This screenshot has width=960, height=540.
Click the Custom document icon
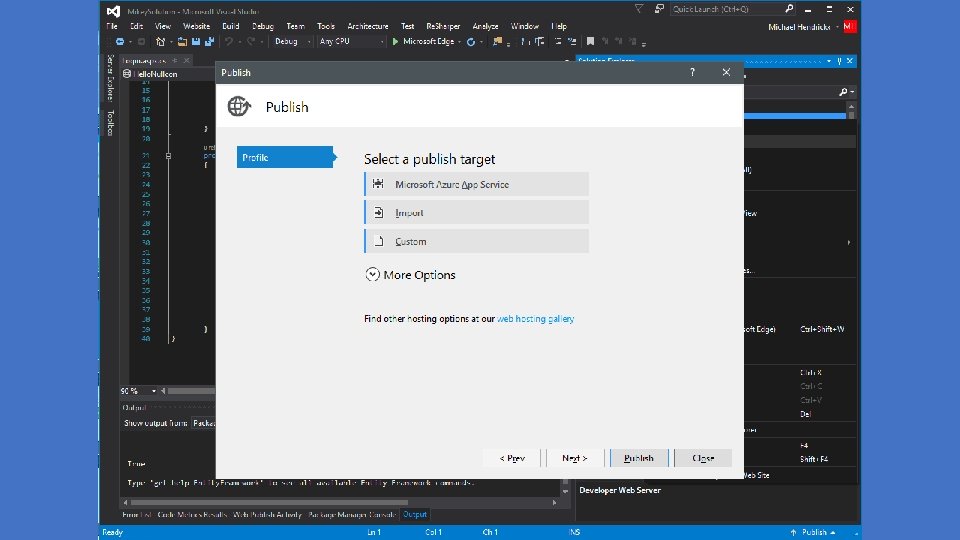tap(379, 241)
